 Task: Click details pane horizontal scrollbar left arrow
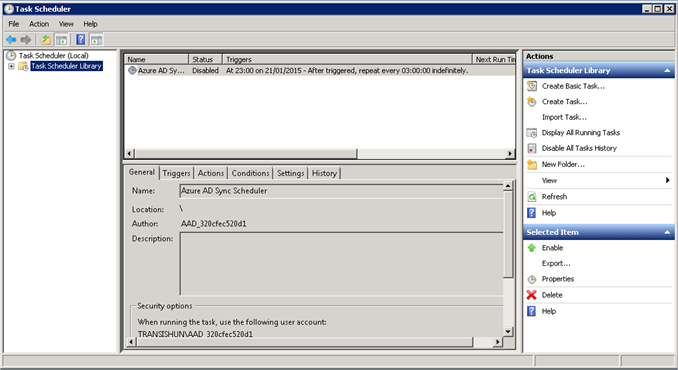click(x=131, y=342)
